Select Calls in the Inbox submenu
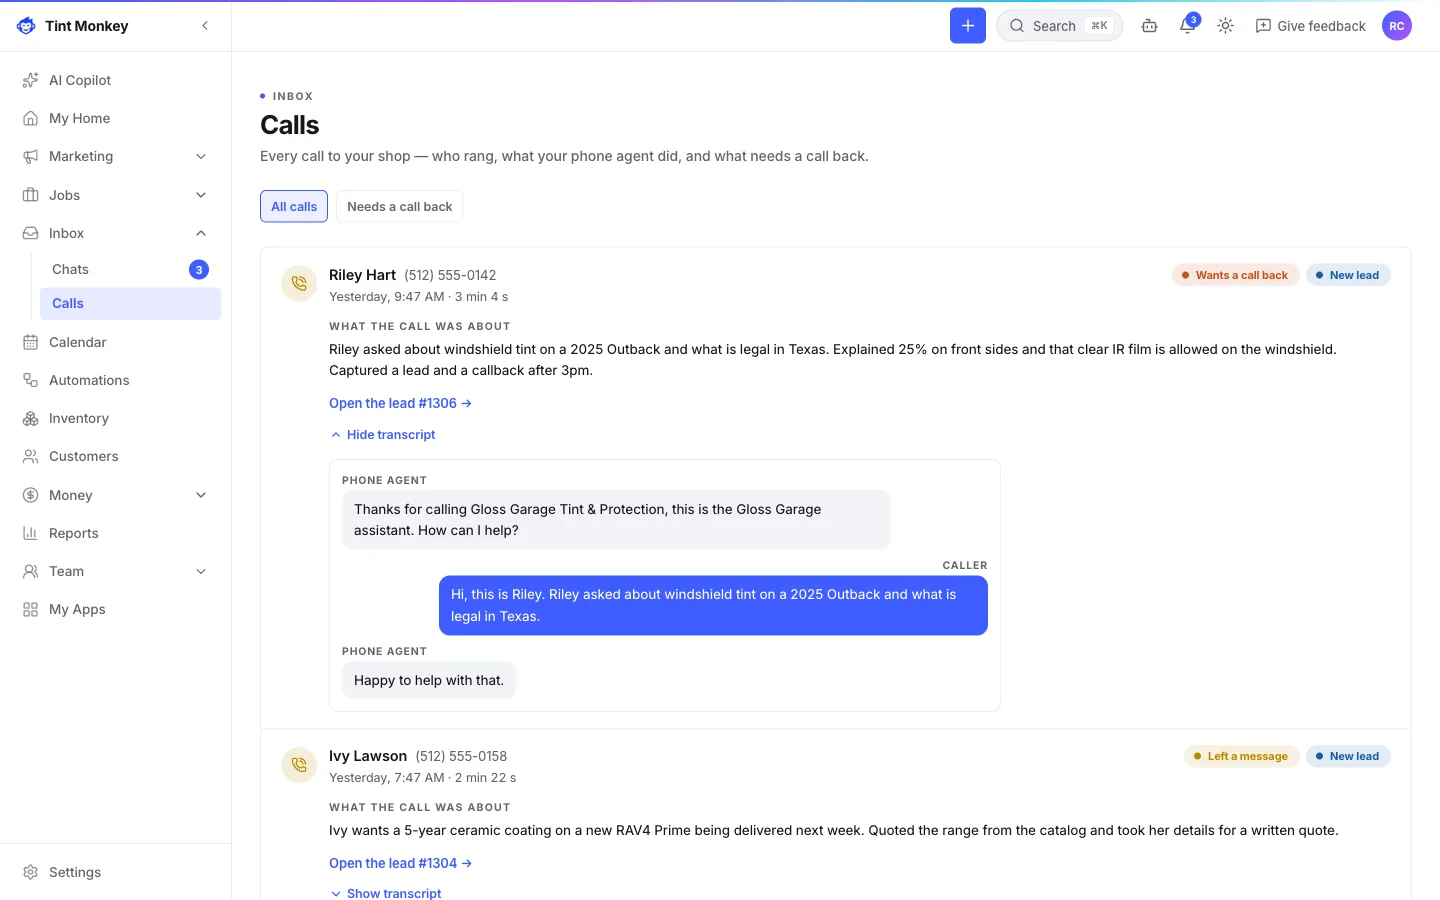Viewport: 1440px width, 900px height. pyautogui.click(x=130, y=303)
